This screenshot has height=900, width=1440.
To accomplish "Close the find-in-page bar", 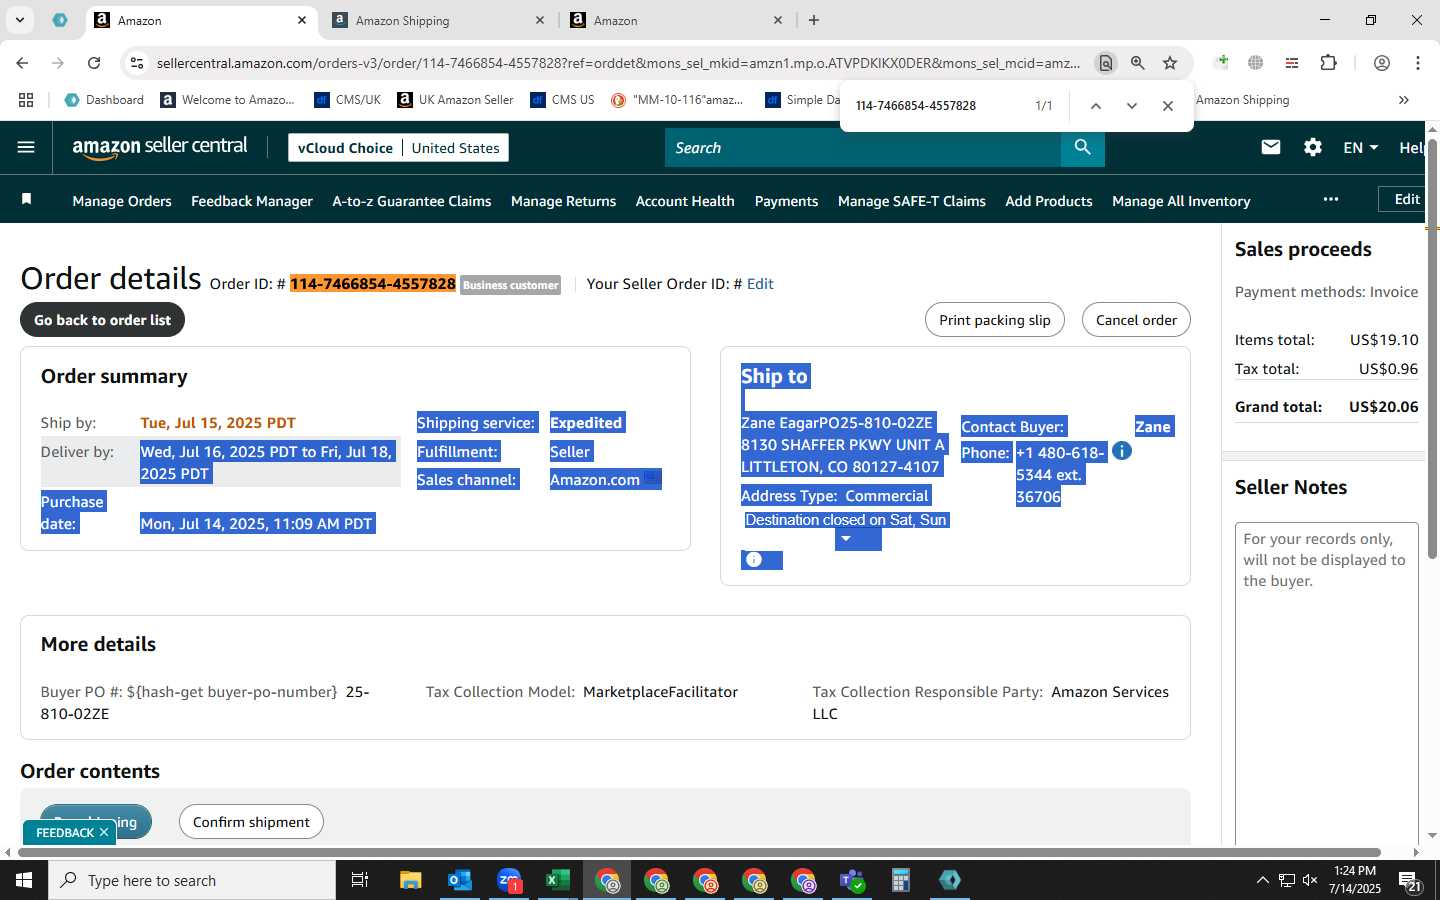I will pyautogui.click(x=1167, y=105).
